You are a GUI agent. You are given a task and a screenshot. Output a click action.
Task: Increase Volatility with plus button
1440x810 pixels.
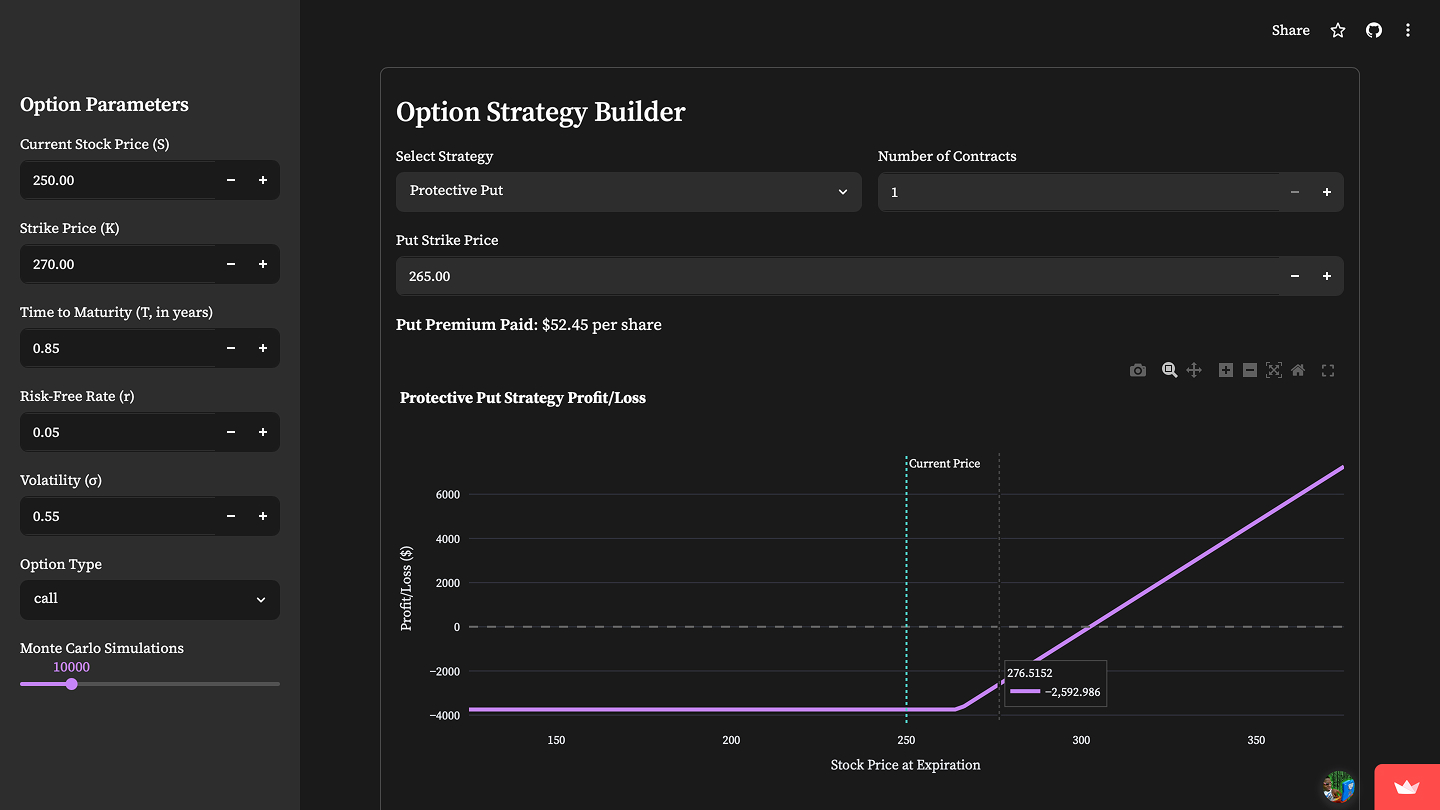263,516
